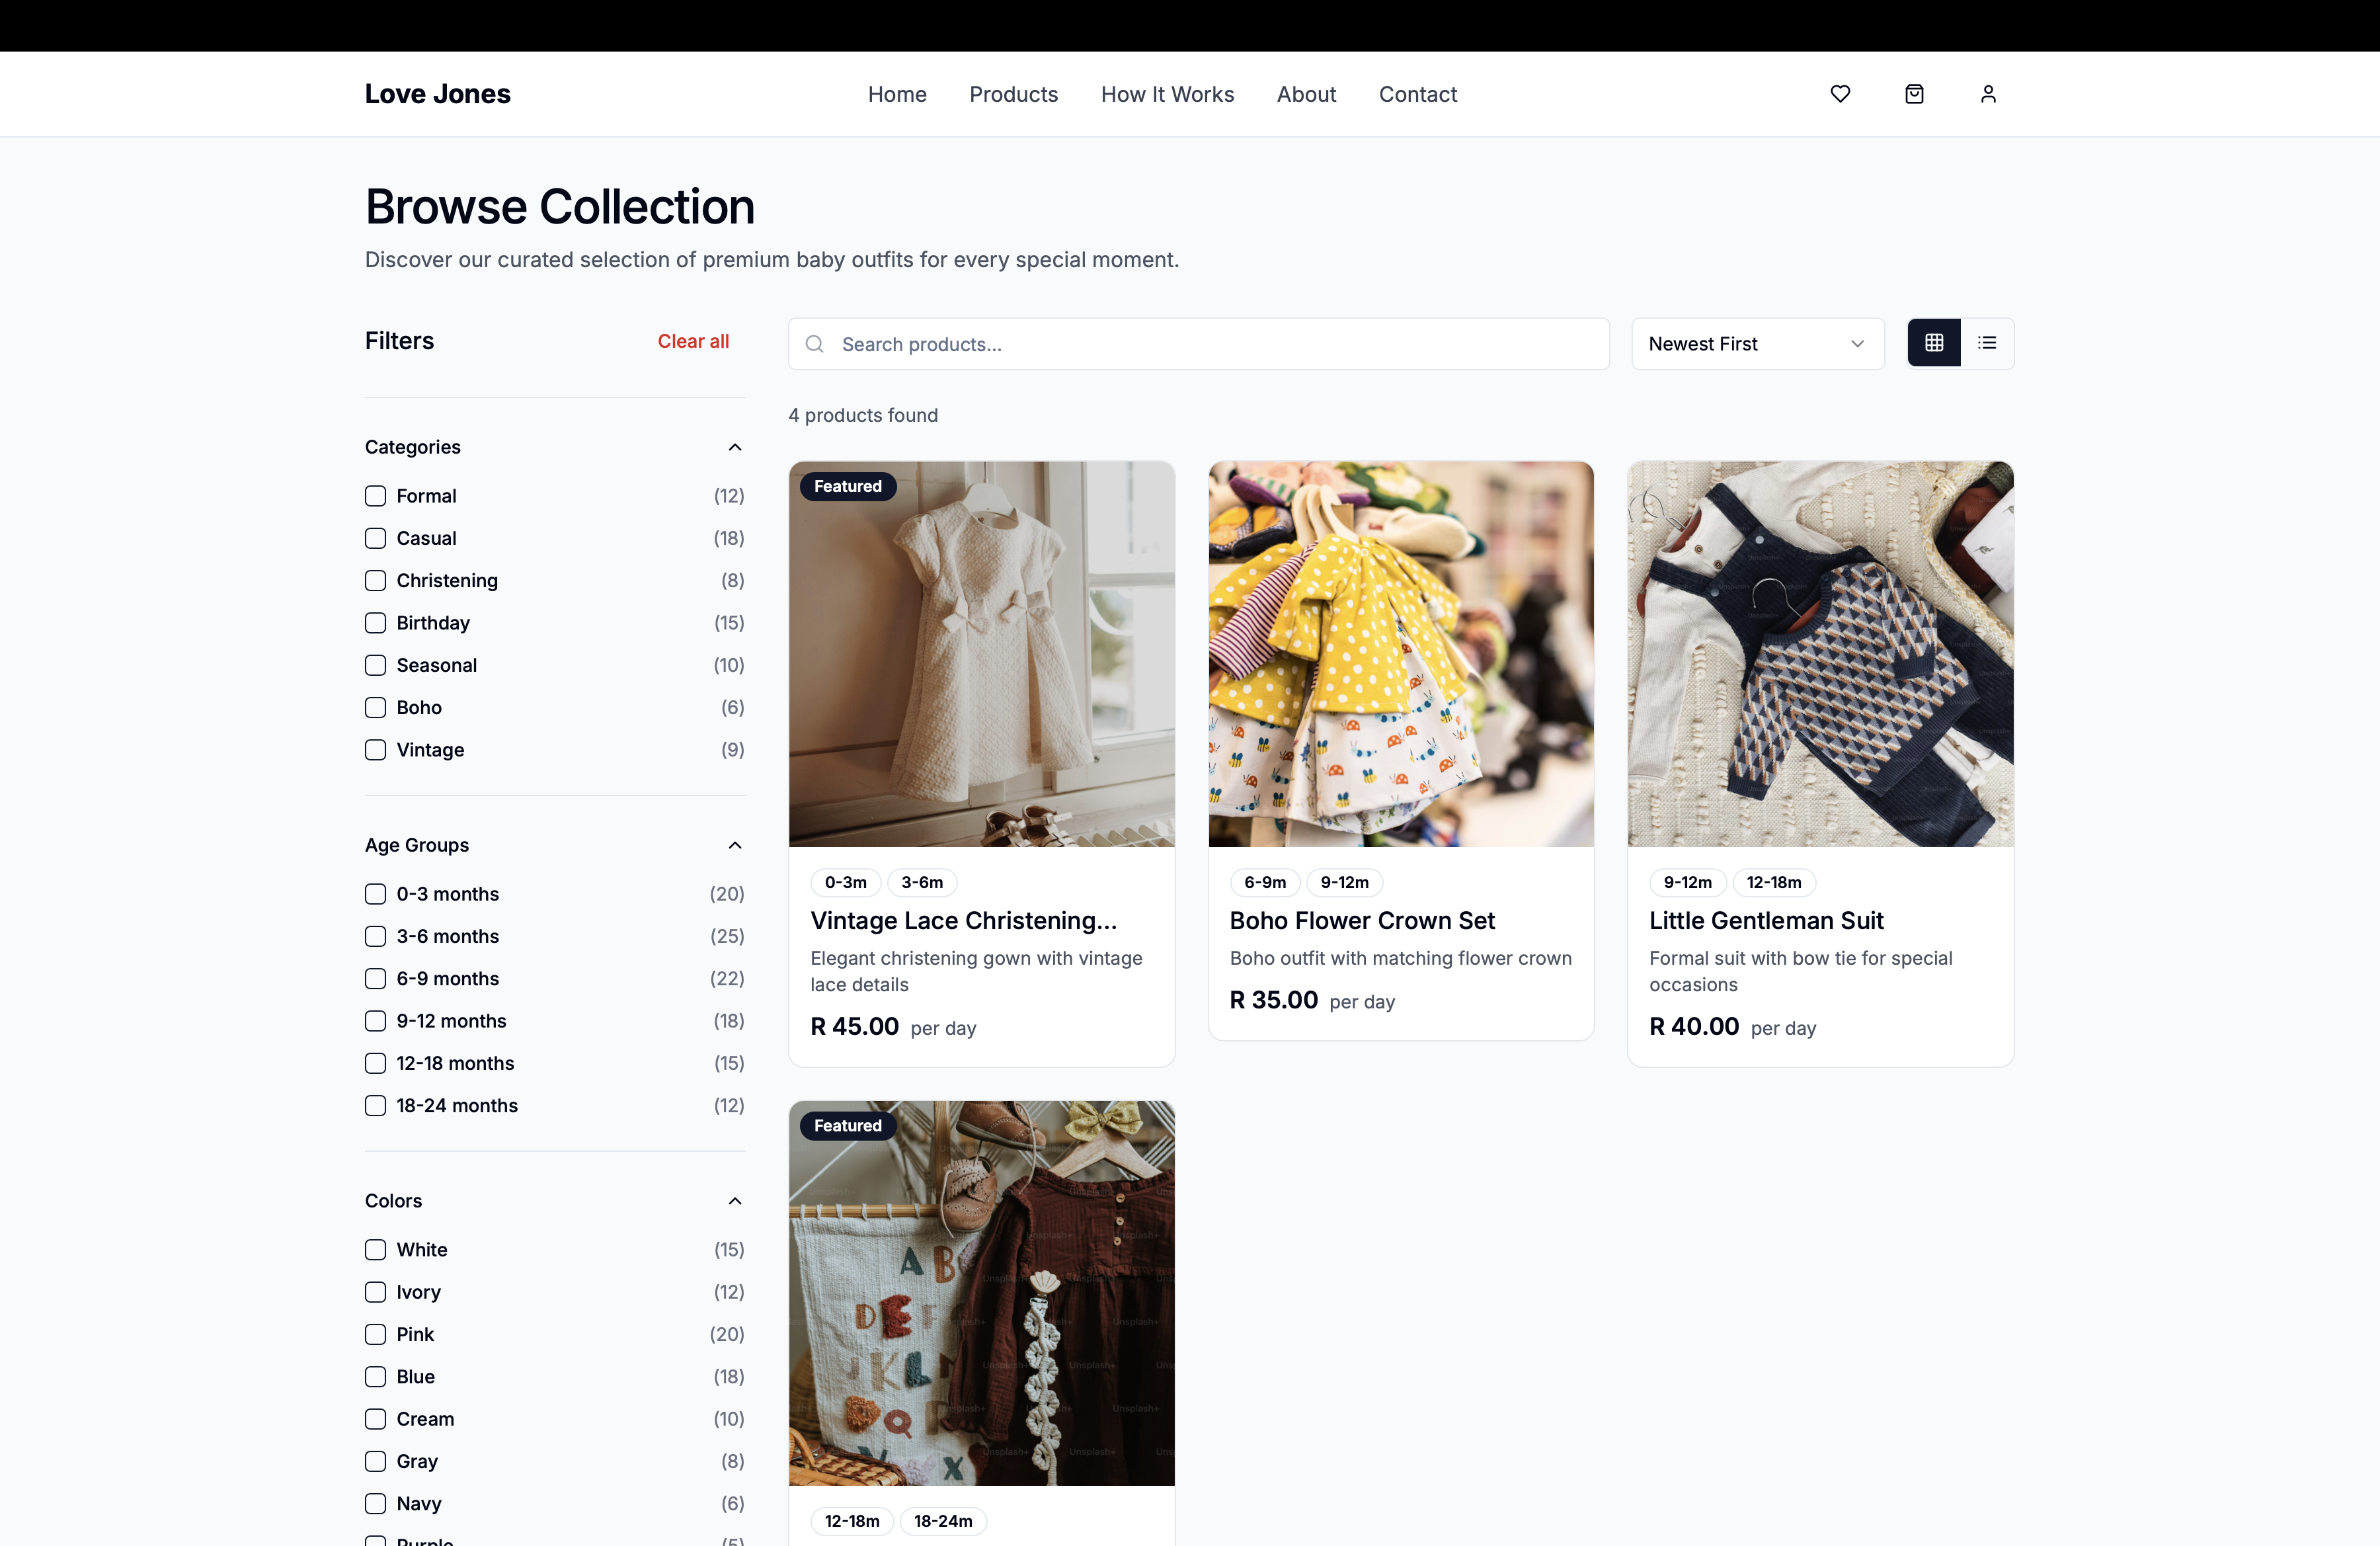Click the Love Jones logo

point(437,94)
